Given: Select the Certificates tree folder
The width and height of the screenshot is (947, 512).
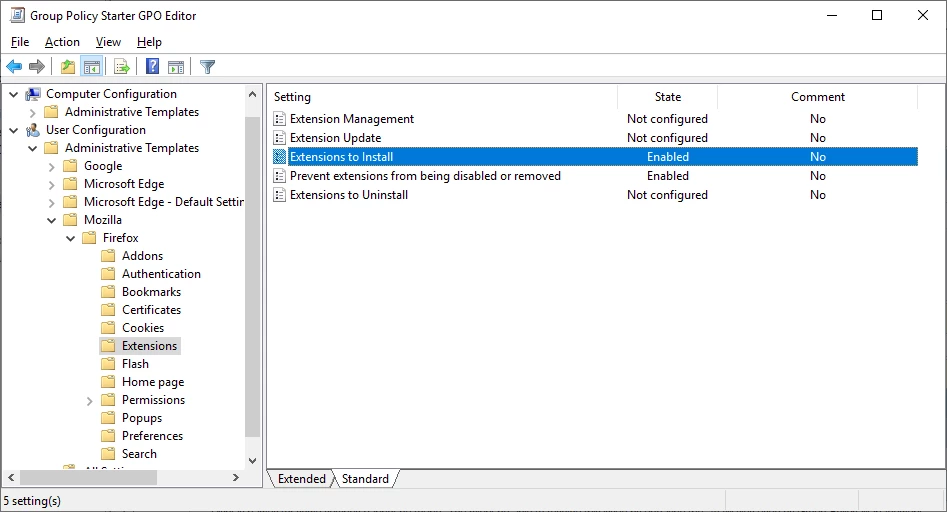Looking at the screenshot, I should (152, 310).
